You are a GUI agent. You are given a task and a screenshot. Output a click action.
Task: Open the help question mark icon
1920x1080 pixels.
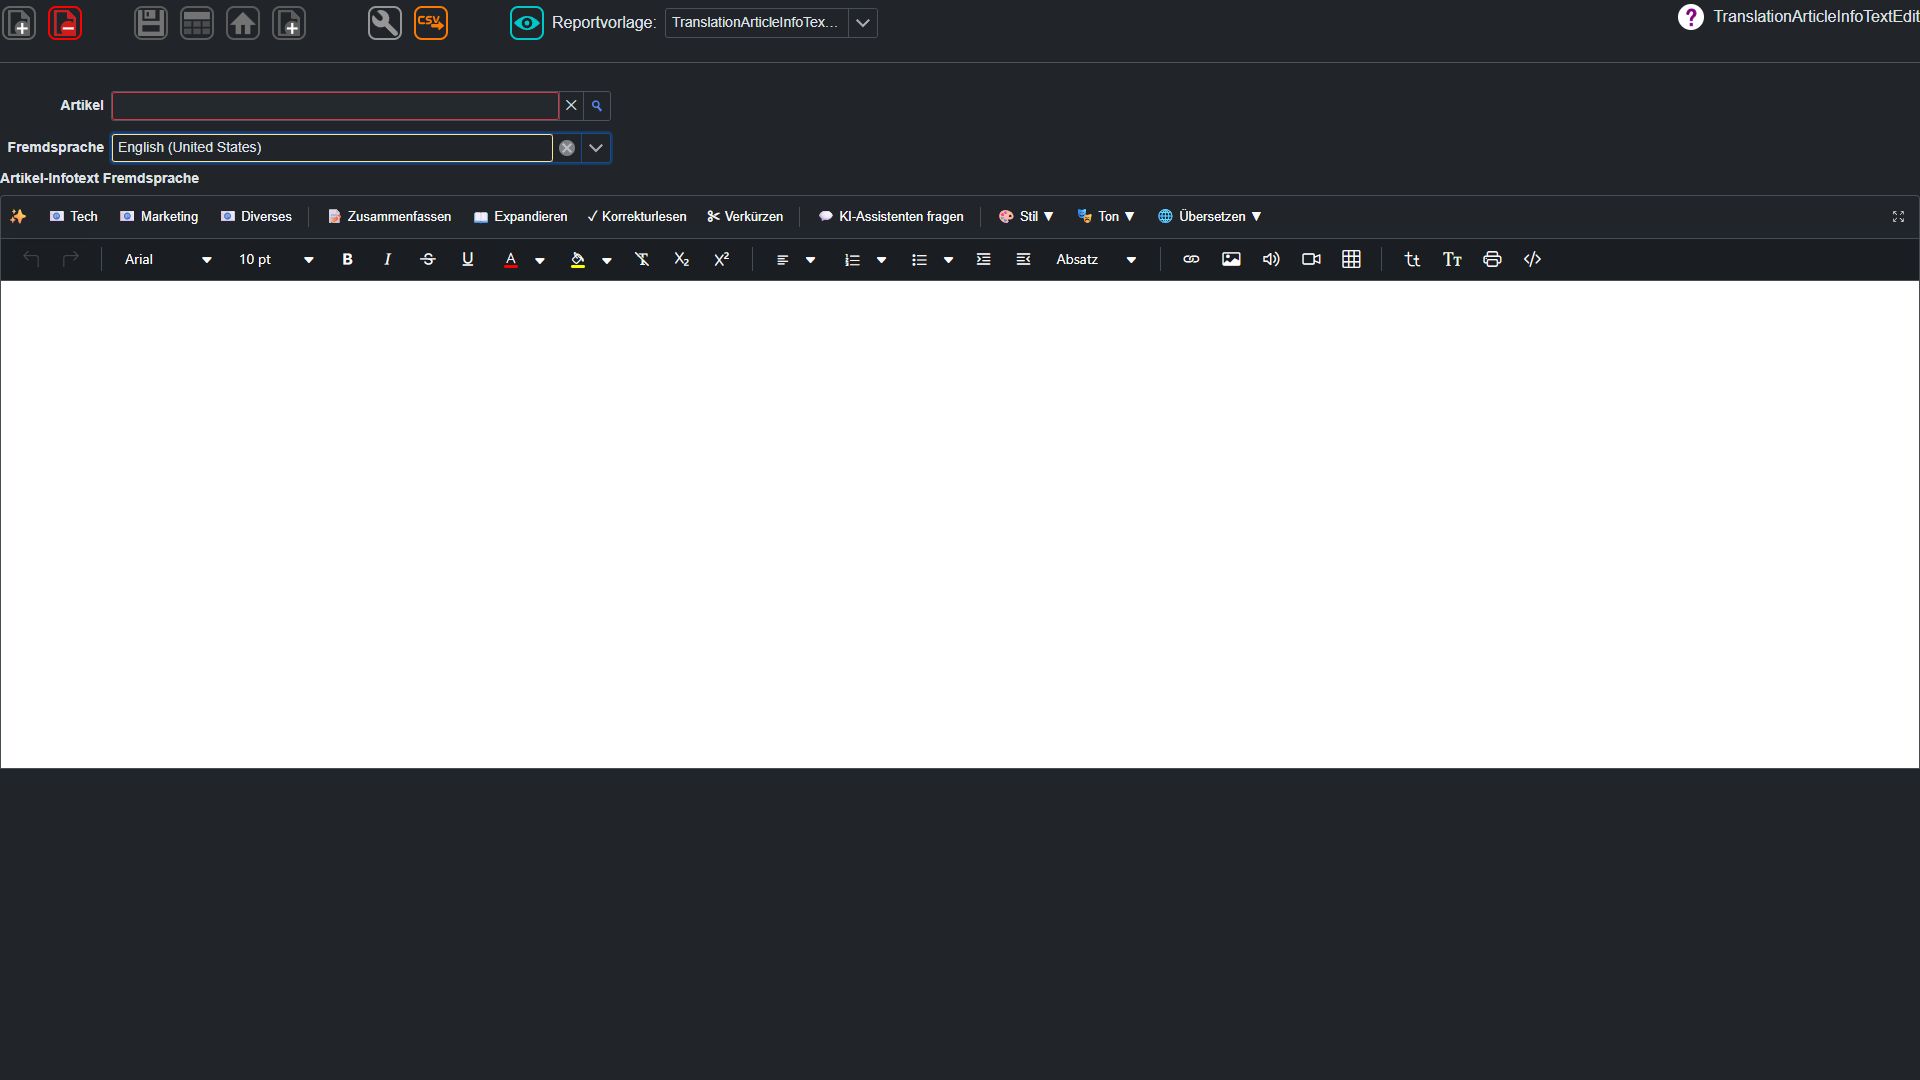click(x=1690, y=17)
